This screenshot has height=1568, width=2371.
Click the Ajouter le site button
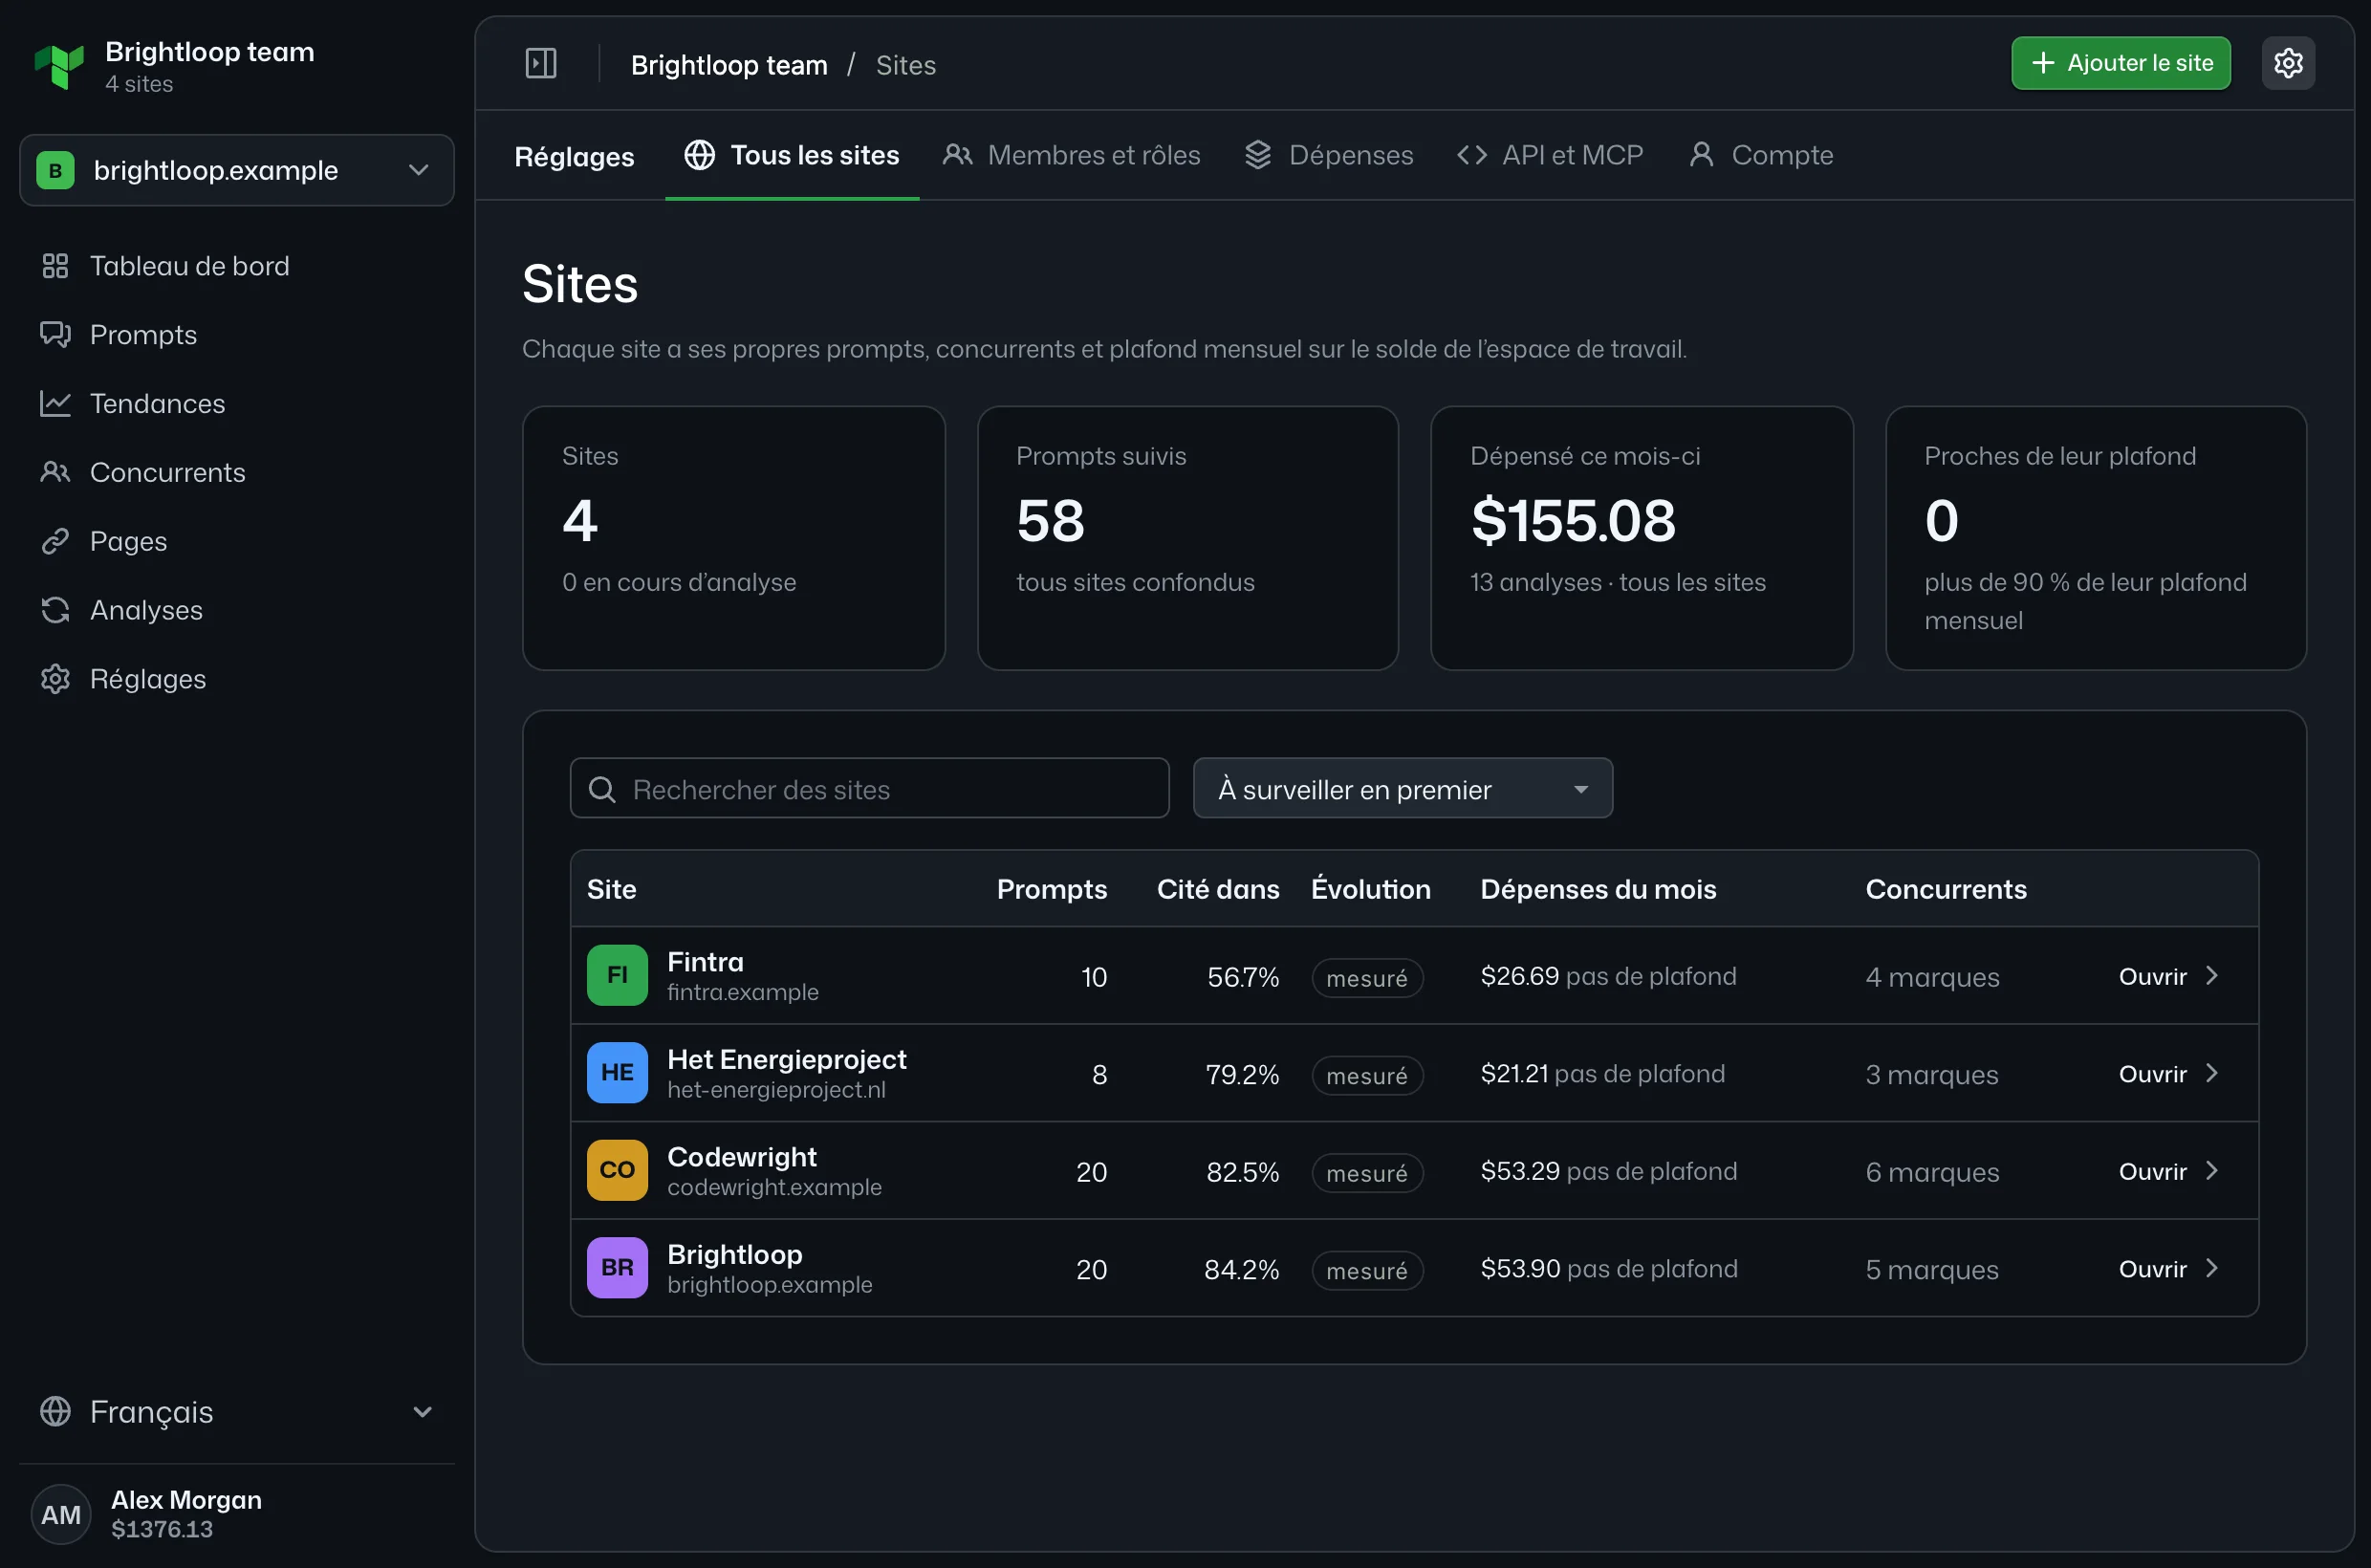pos(2121,63)
